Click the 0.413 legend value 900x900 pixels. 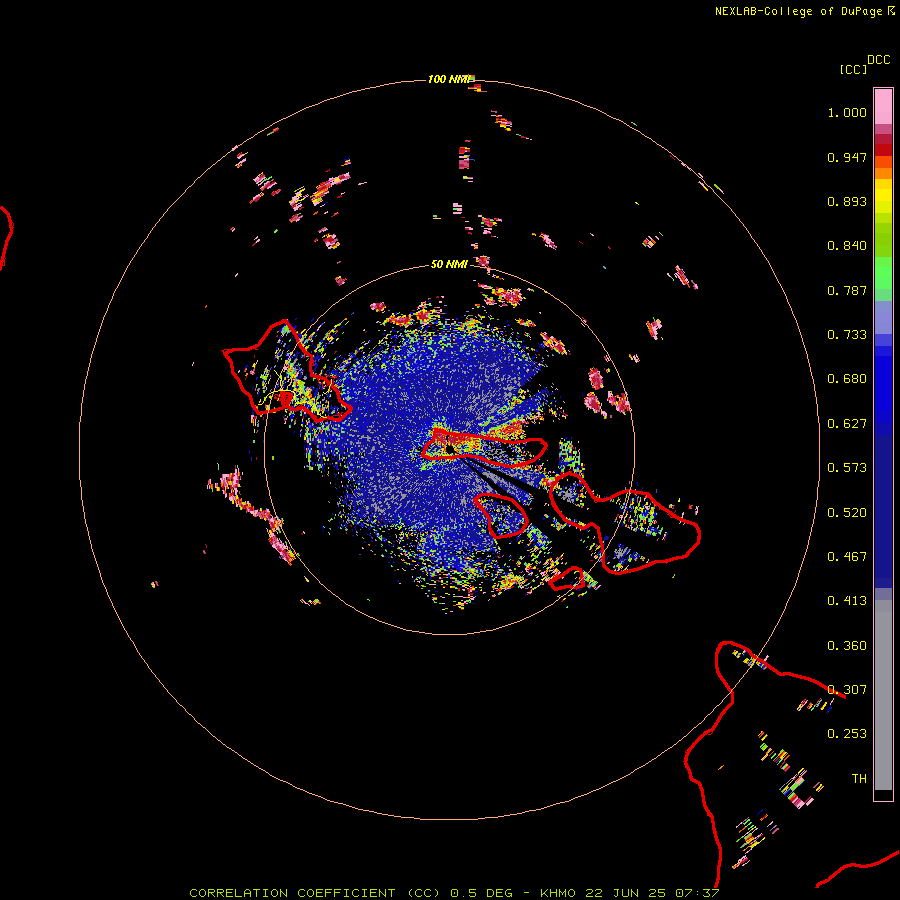(847, 601)
